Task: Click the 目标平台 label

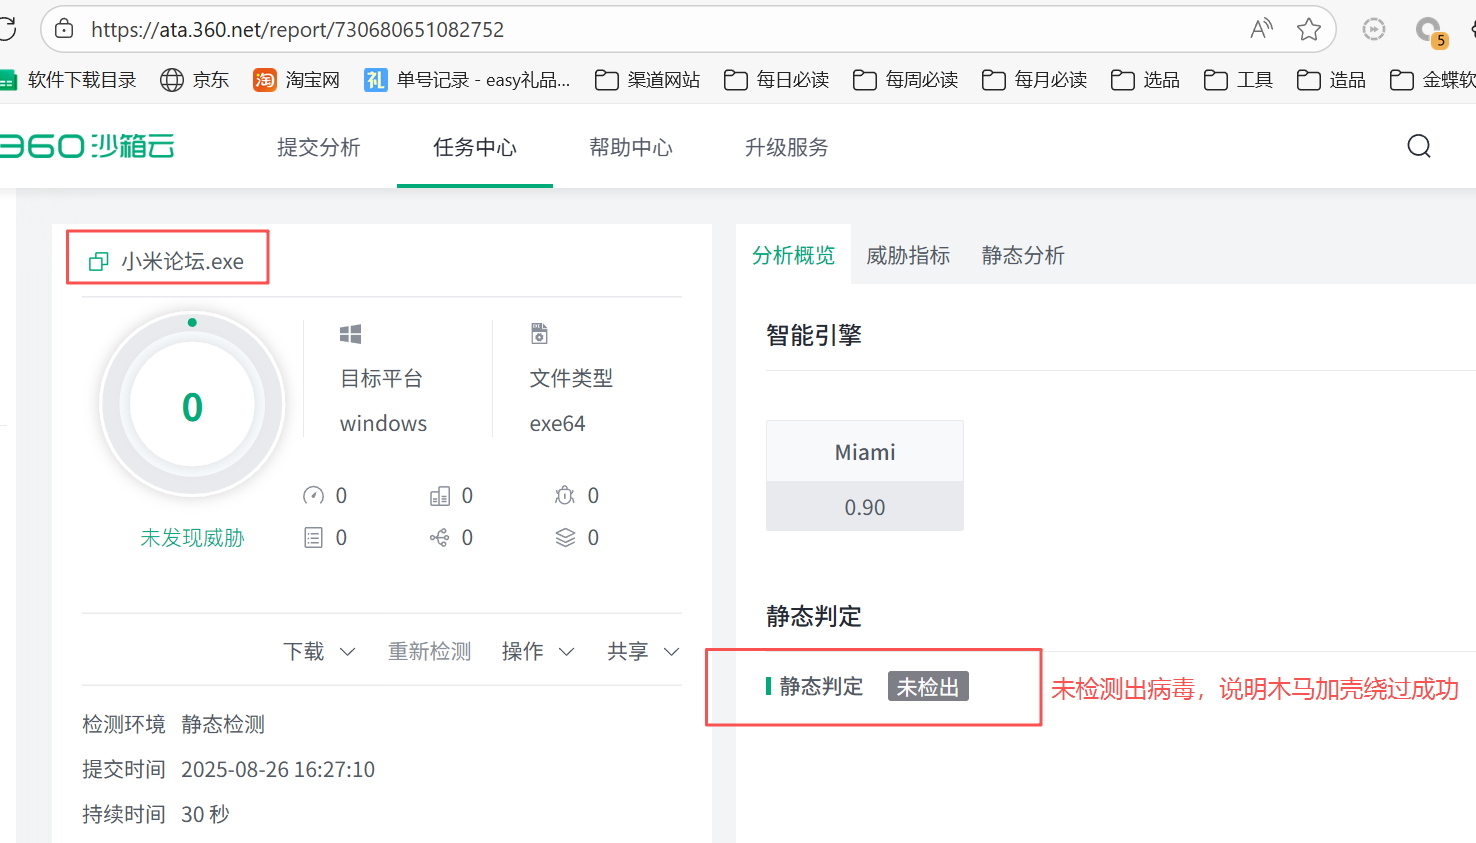Action: pyautogui.click(x=382, y=379)
